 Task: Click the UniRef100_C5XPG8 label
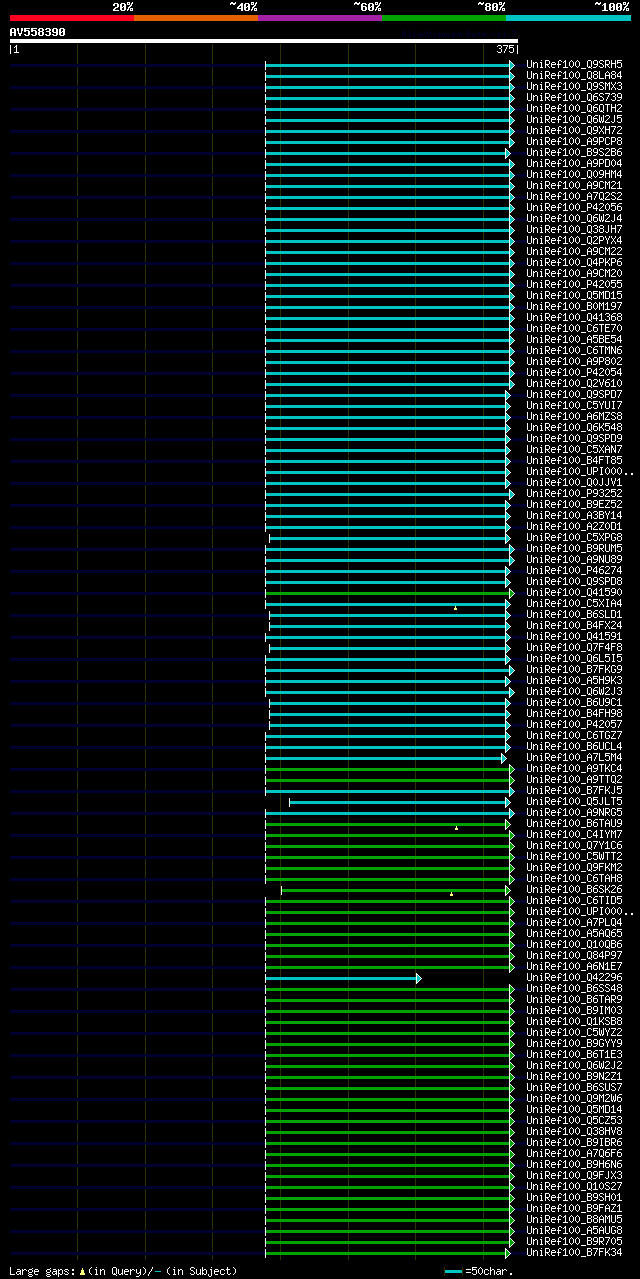tap(574, 537)
